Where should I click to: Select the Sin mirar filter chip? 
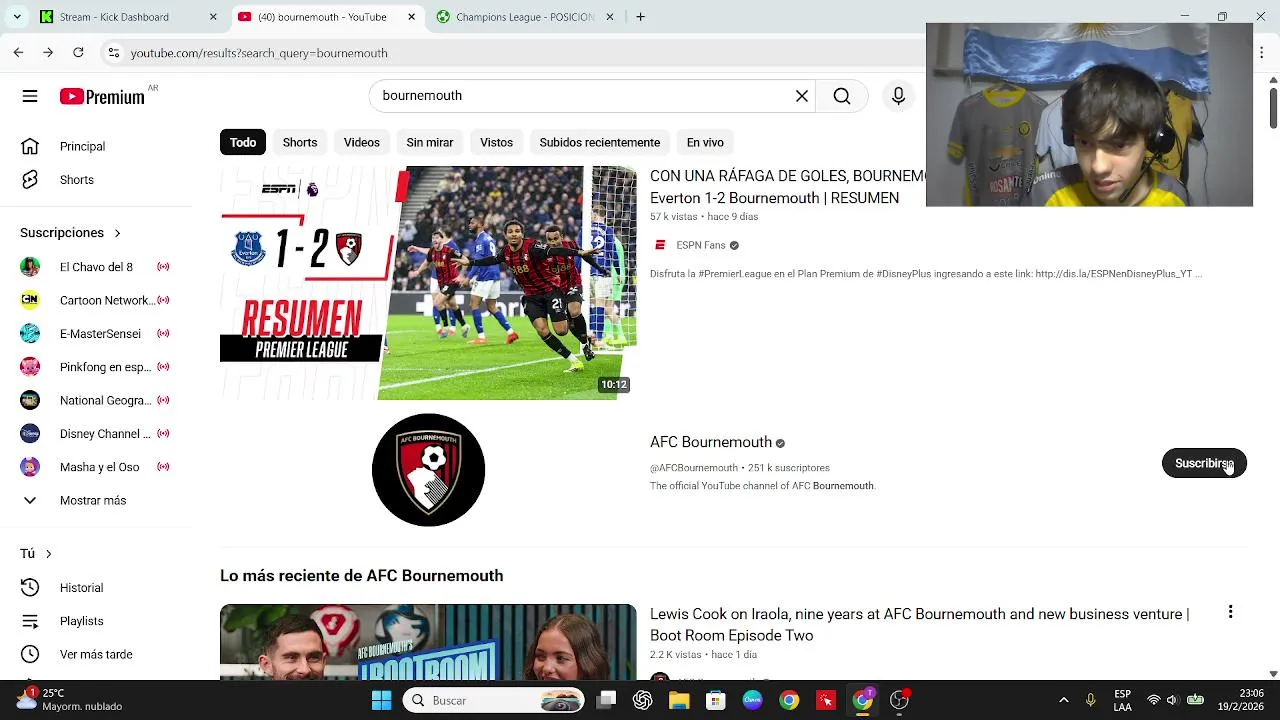430,142
